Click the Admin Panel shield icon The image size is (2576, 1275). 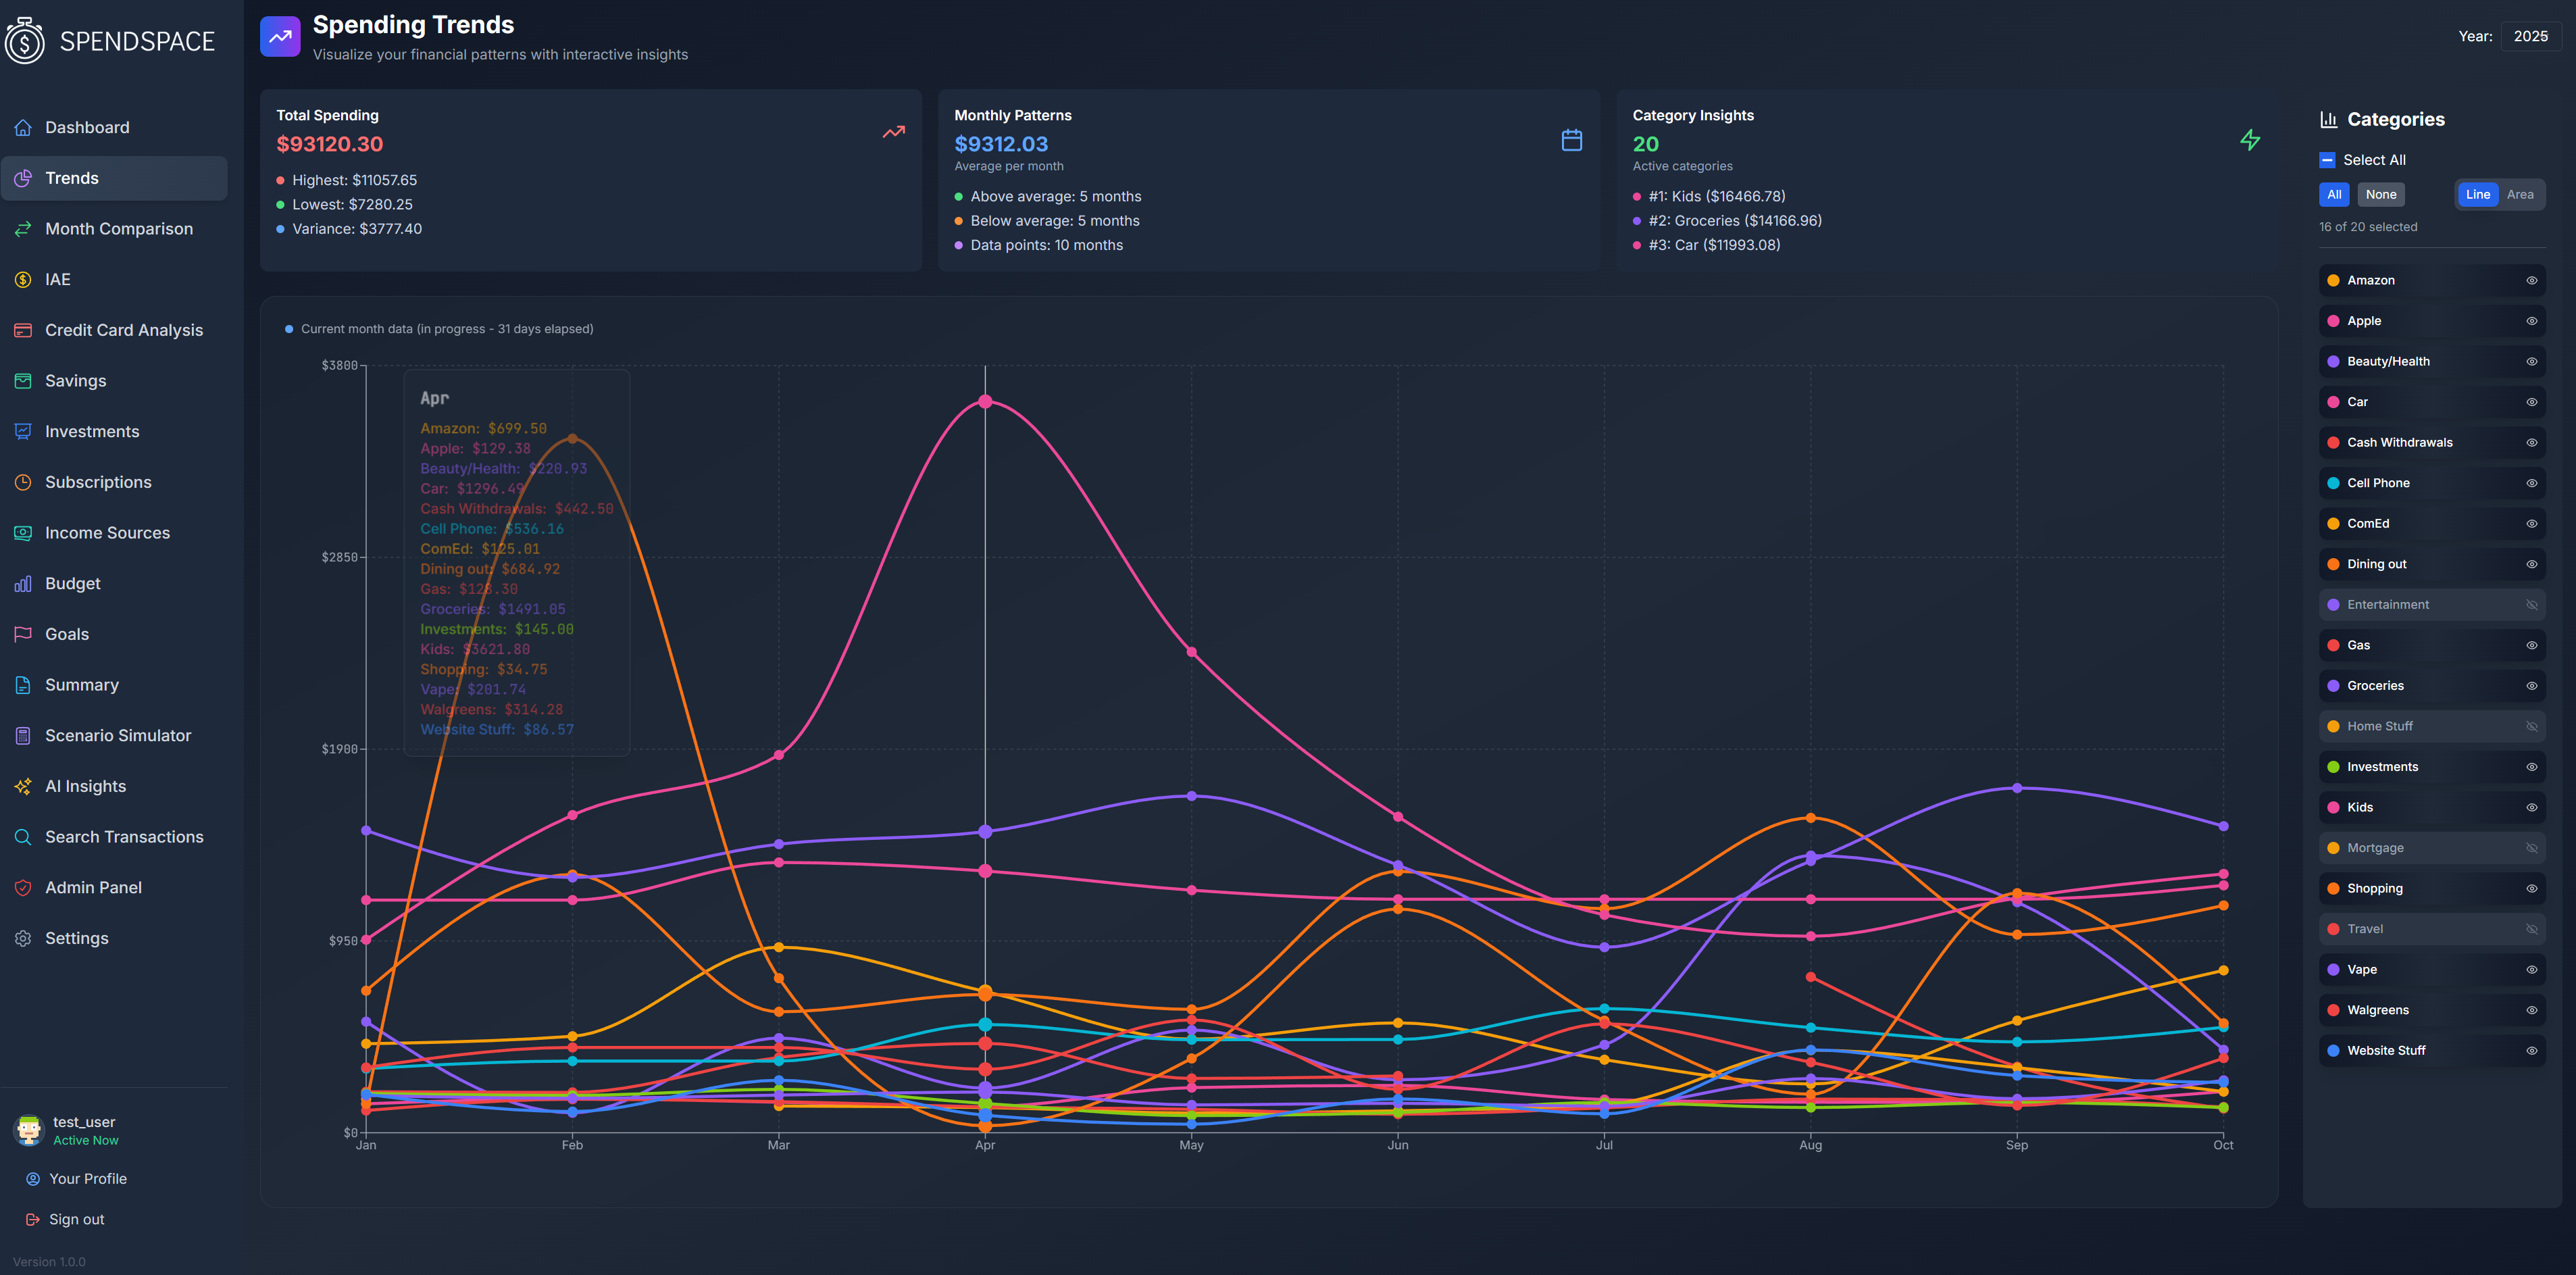pos(23,887)
